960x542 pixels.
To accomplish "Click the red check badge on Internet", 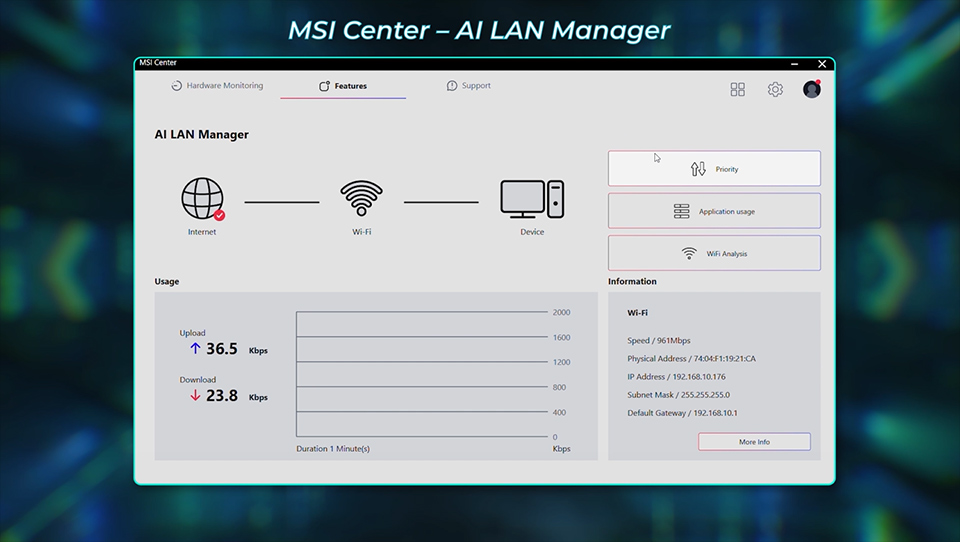I will point(219,215).
